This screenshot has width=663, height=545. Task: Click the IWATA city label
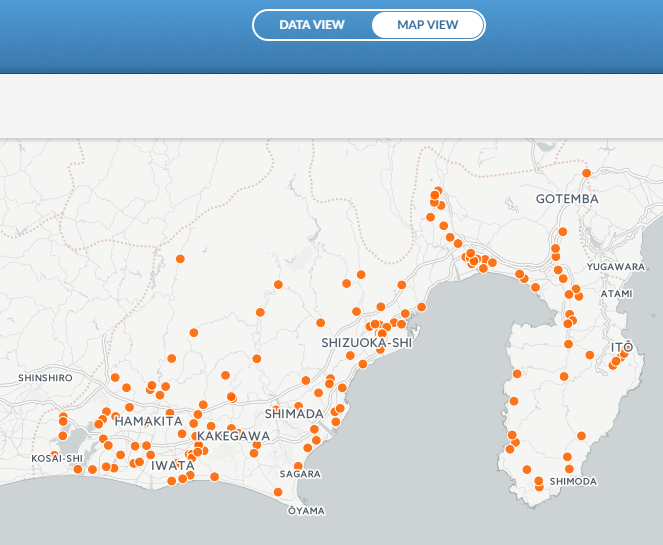173,466
